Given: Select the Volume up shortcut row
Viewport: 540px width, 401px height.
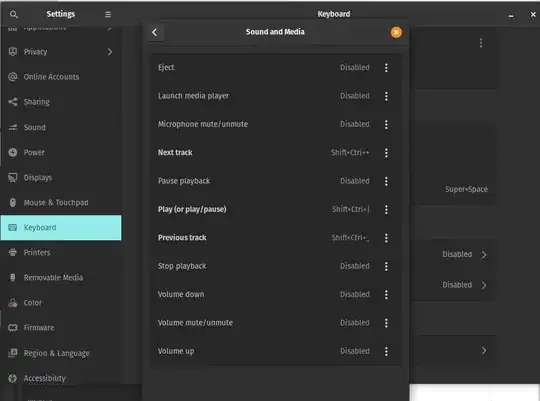Looking at the screenshot, I should pyautogui.click(x=276, y=351).
